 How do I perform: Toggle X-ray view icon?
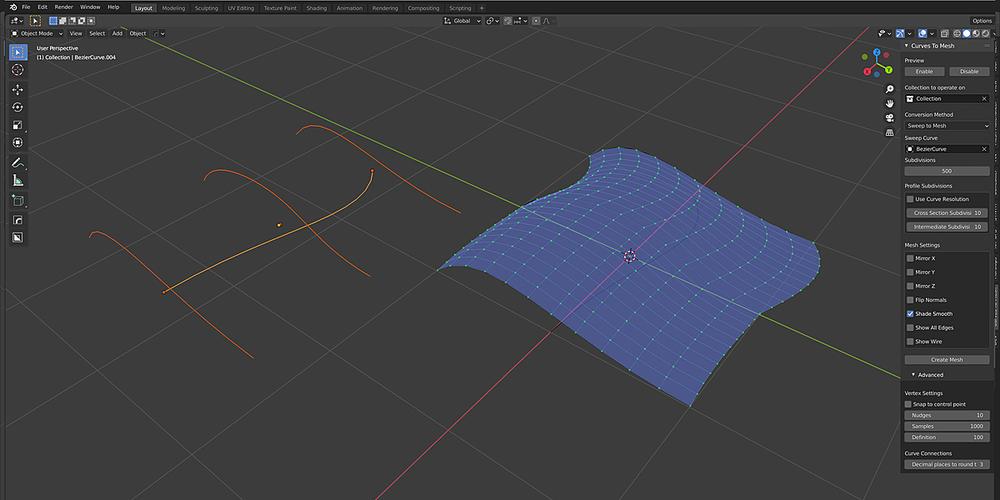(x=945, y=33)
